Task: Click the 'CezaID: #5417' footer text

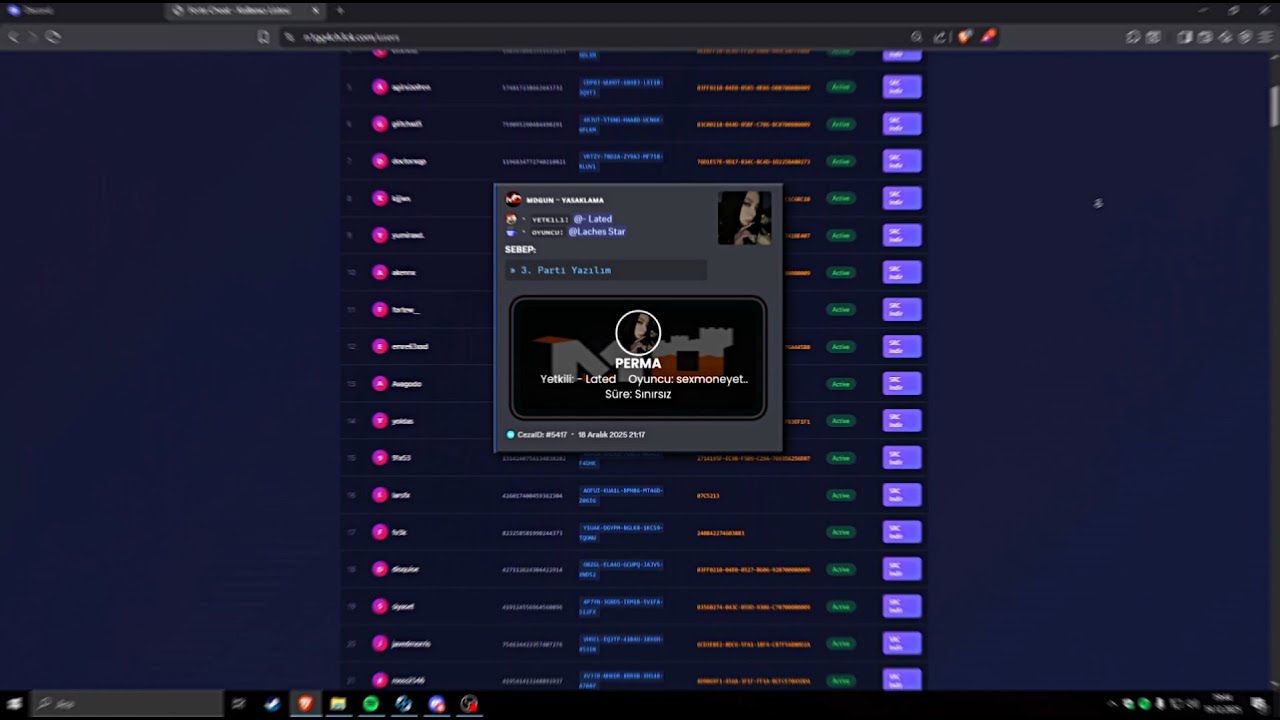Action: tap(542, 435)
